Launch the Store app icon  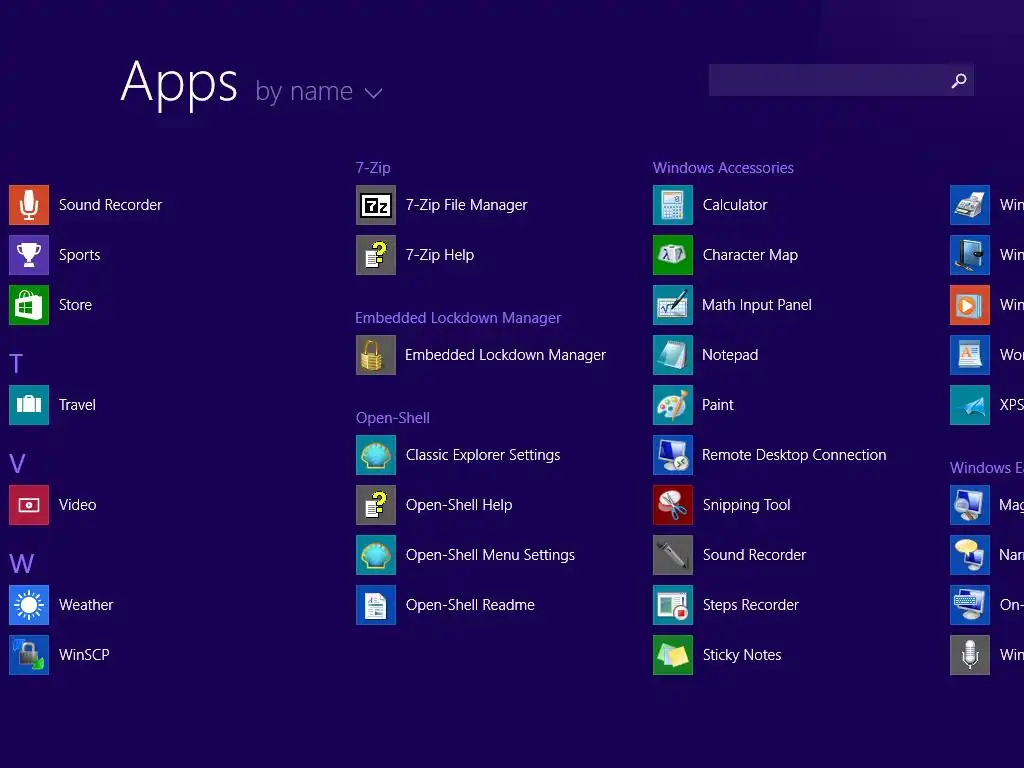29,305
